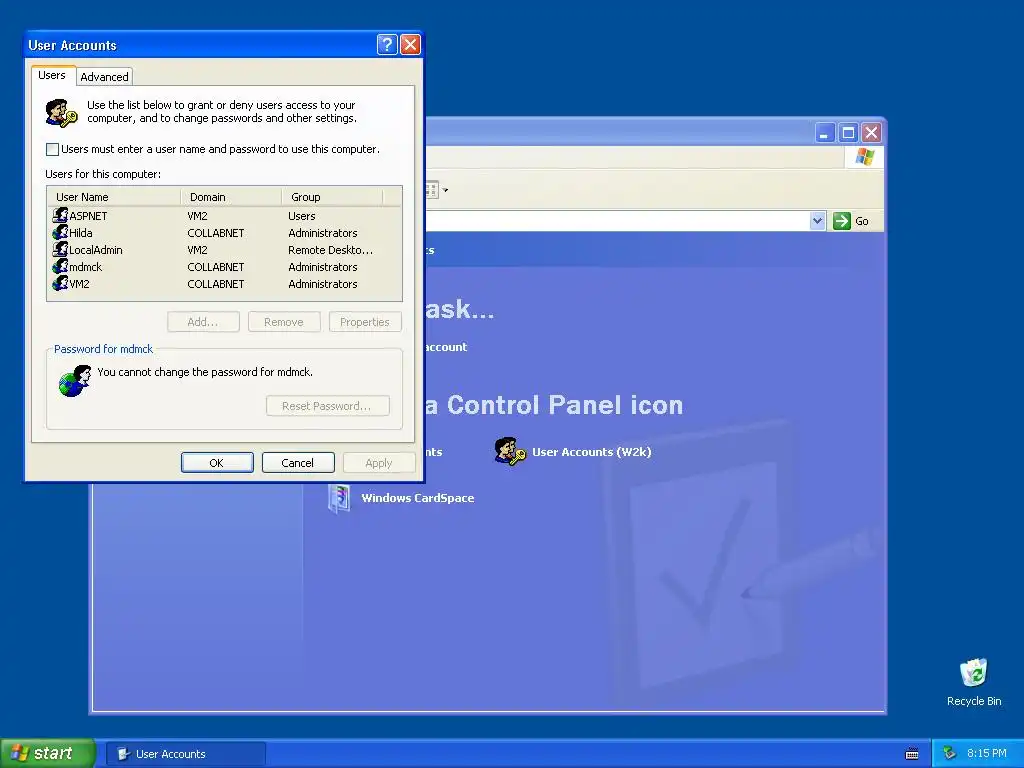Switch to the Advanced tab
Image resolution: width=1024 pixels, height=768 pixels.
(x=104, y=76)
